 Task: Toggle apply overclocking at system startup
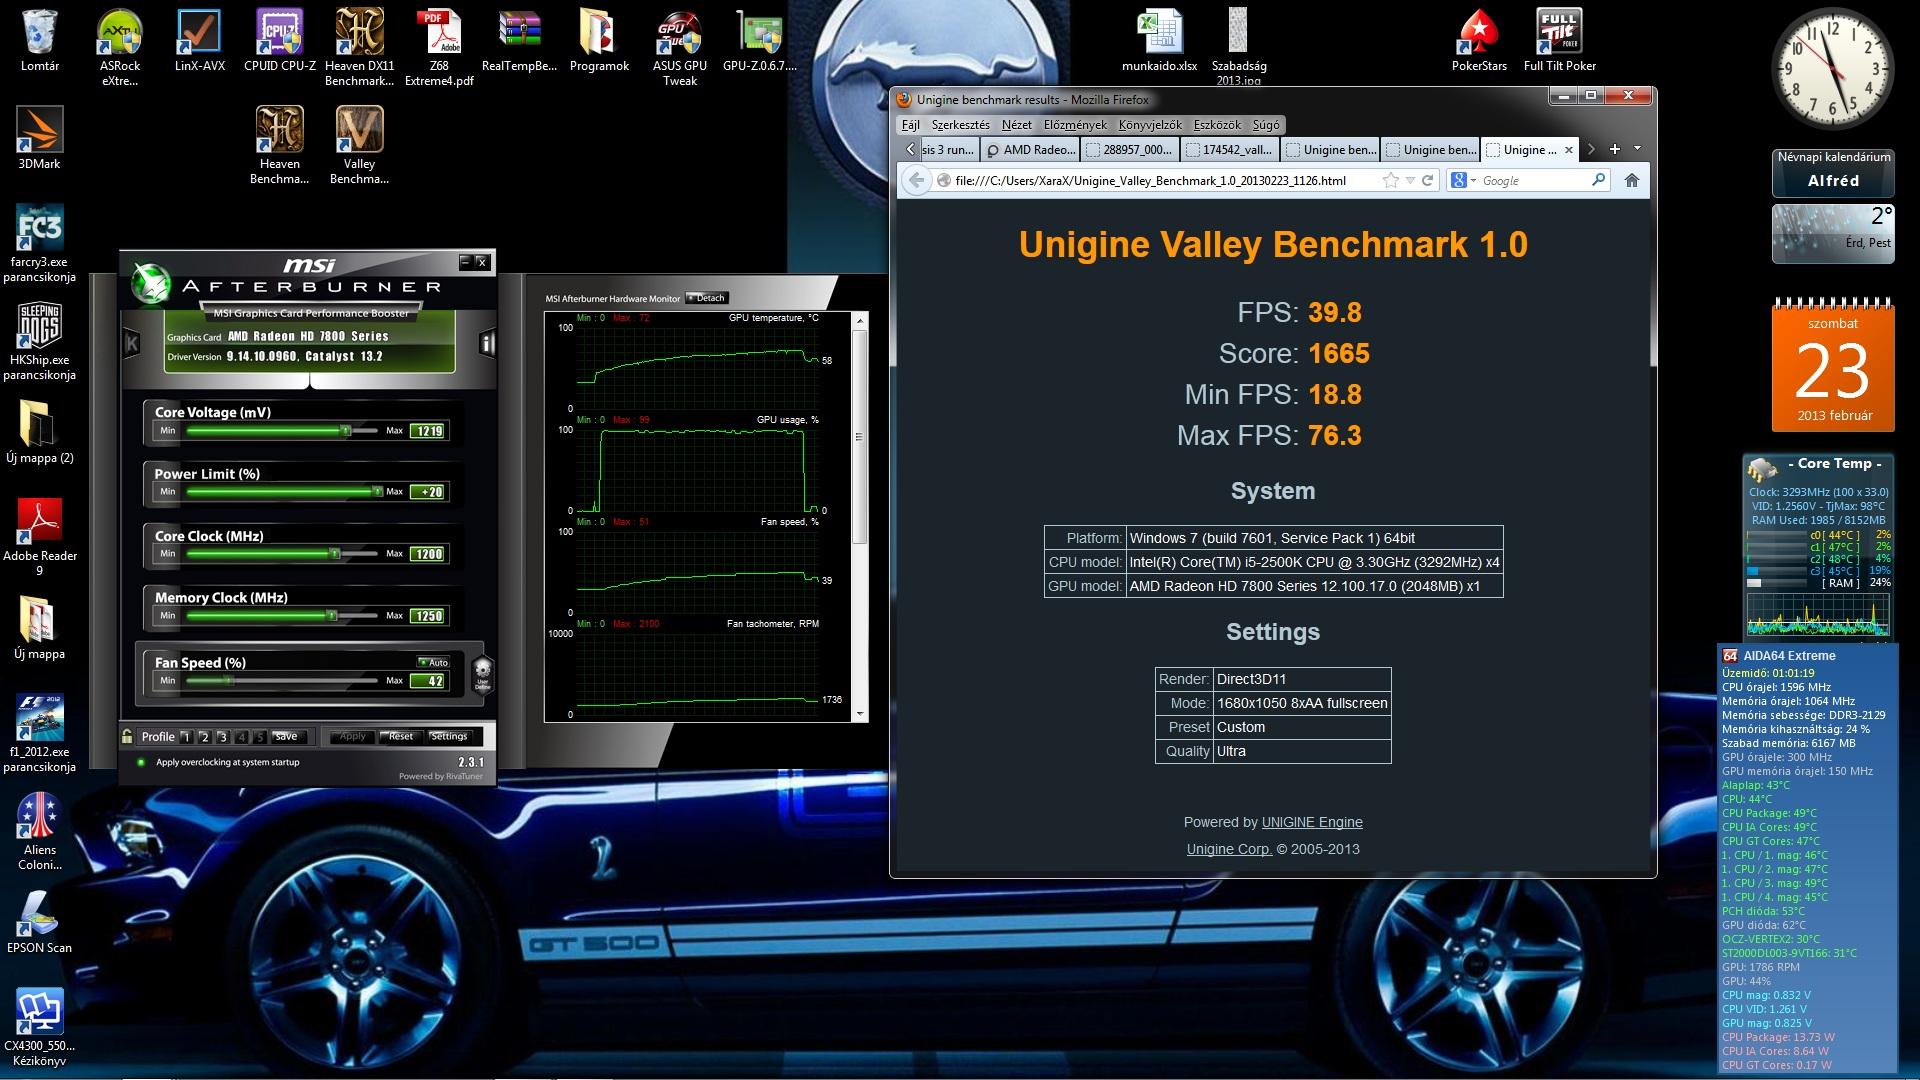click(141, 763)
